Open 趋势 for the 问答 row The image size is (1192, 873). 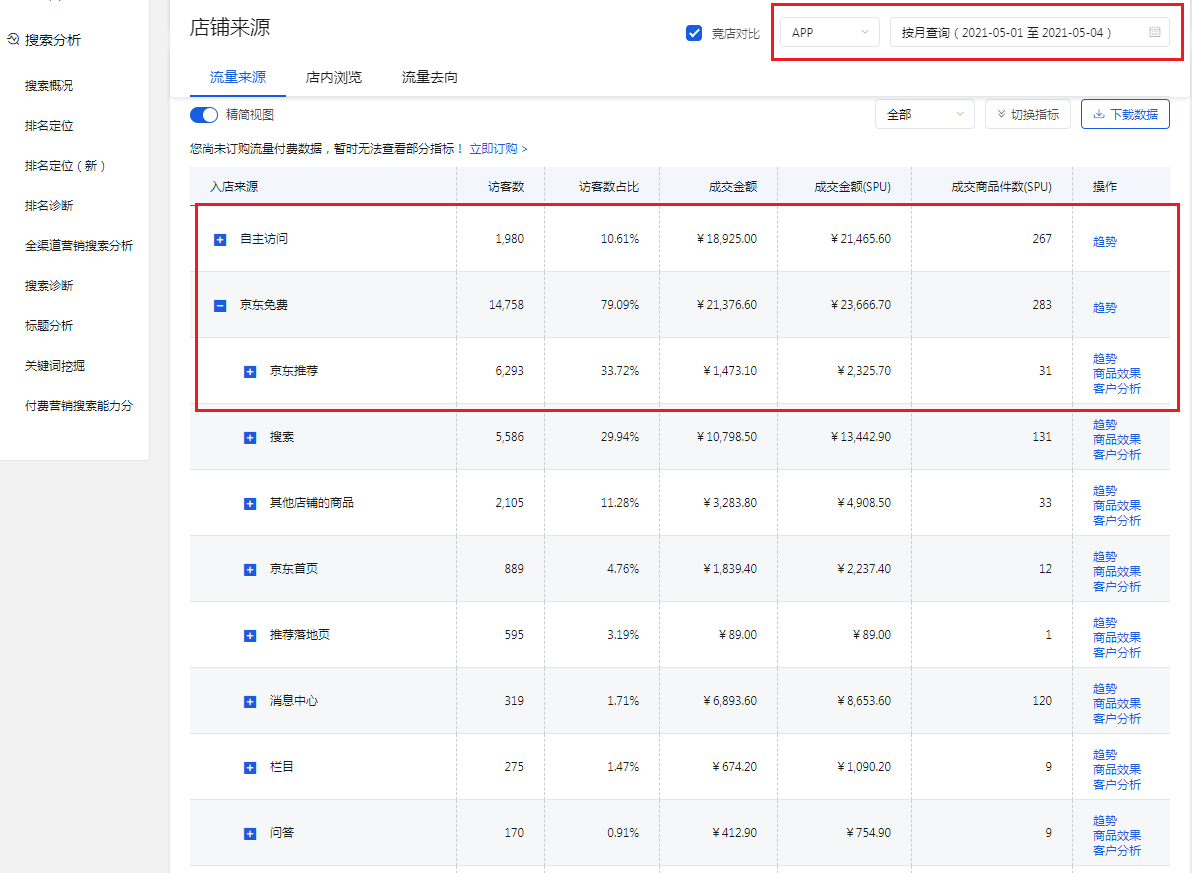(x=1105, y=821)
